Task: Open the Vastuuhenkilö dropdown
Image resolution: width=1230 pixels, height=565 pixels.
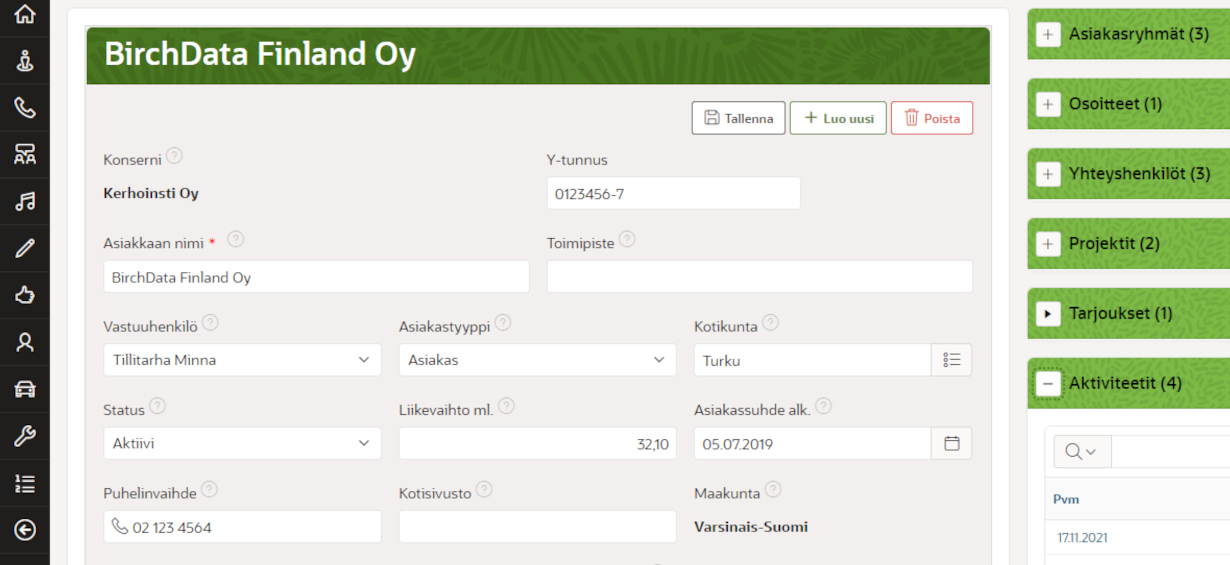Action: (x=242, y=360)
